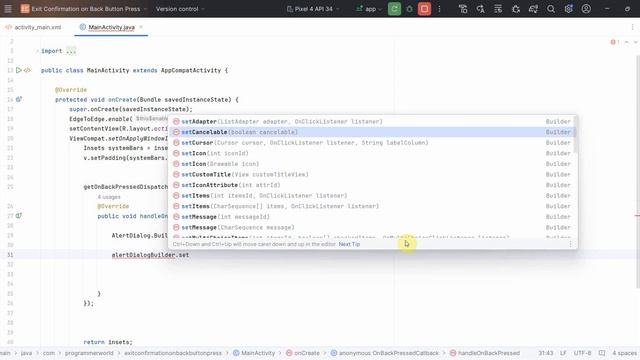Select setMessage(int messageId) completion
640x360 pixels.
click(371, 217)
